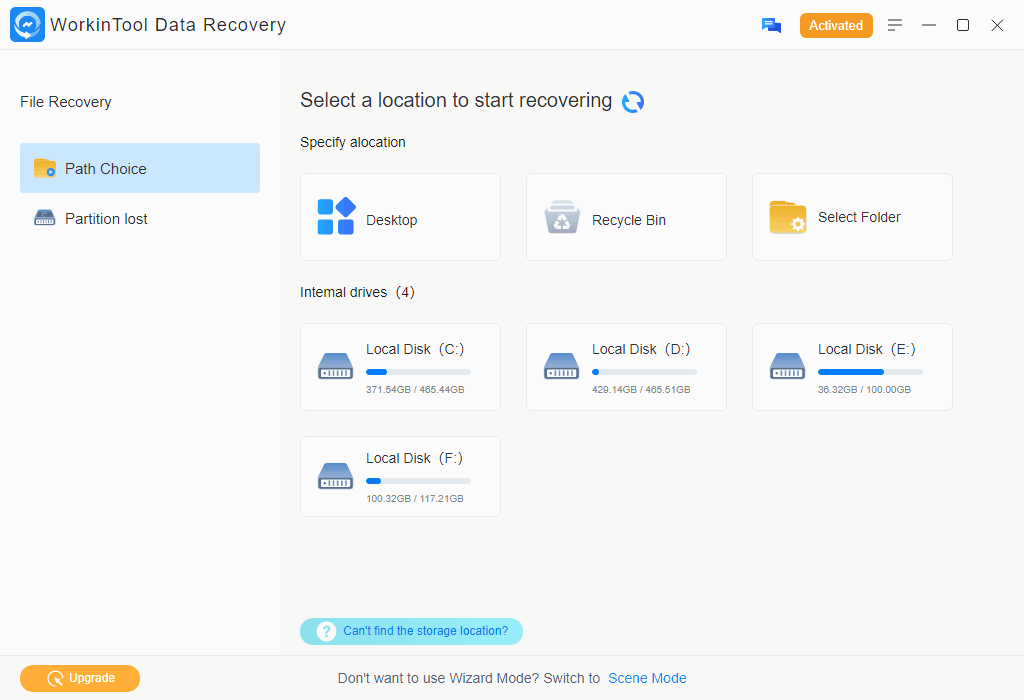Click the Upgrade button
Image resolution: width=1024 pixels, height=700 pixels.
tap(80, 678)
